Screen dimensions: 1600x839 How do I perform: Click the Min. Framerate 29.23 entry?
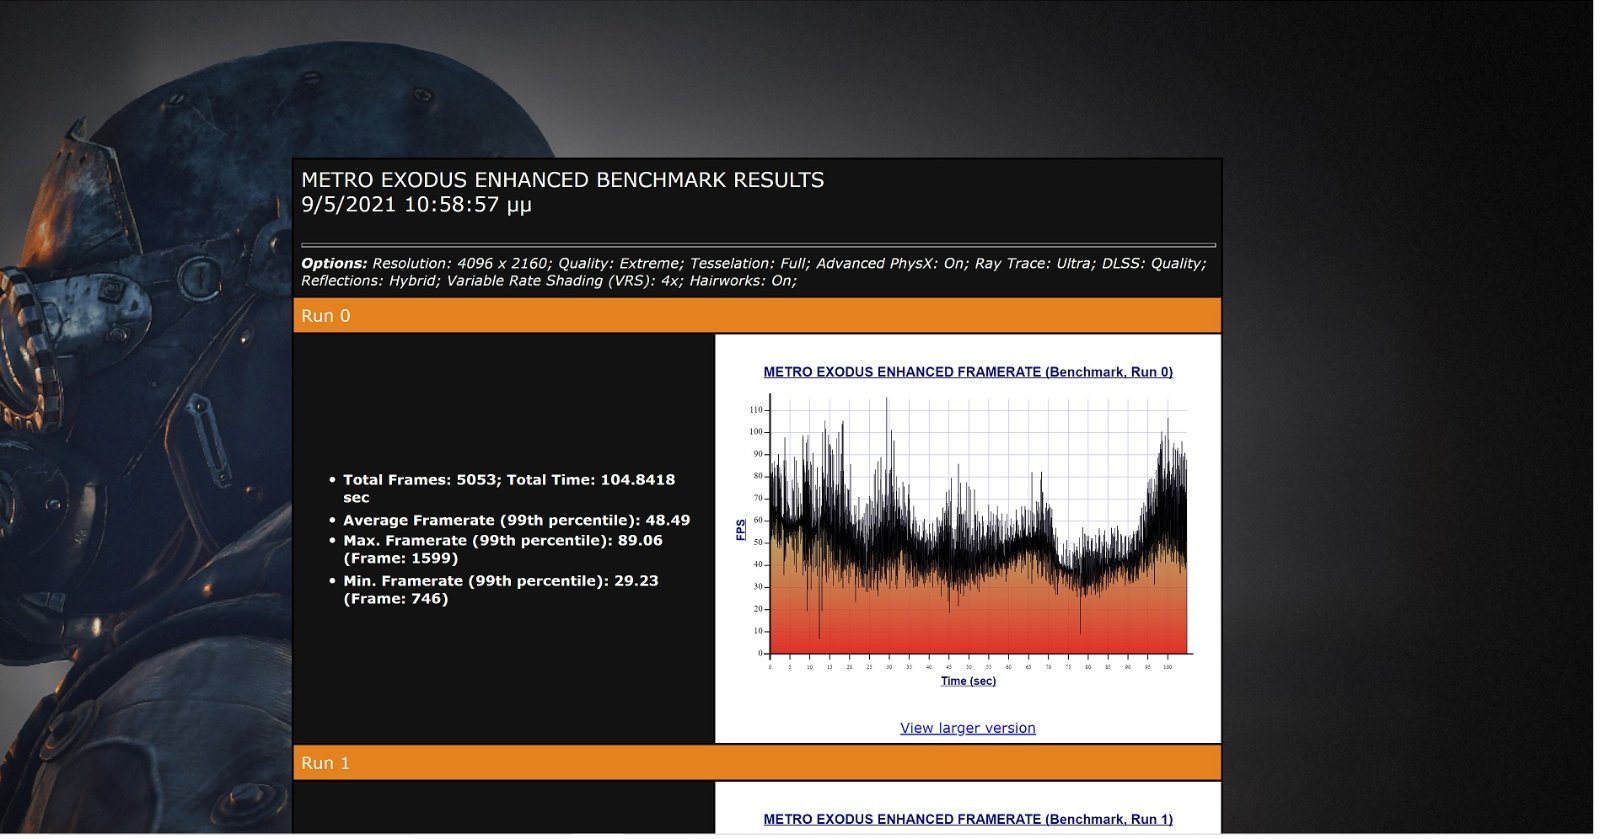(x=501, y=589)
